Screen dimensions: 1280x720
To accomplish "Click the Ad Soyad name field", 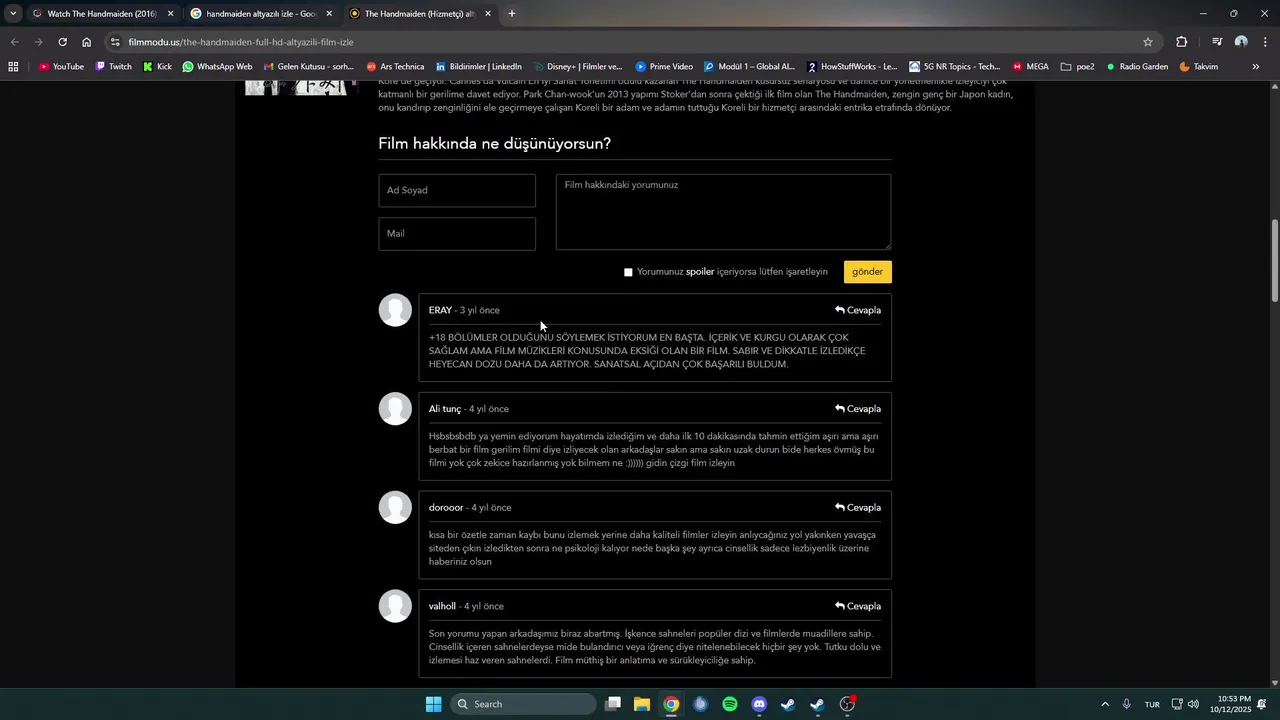I will [x=457, y=190].
